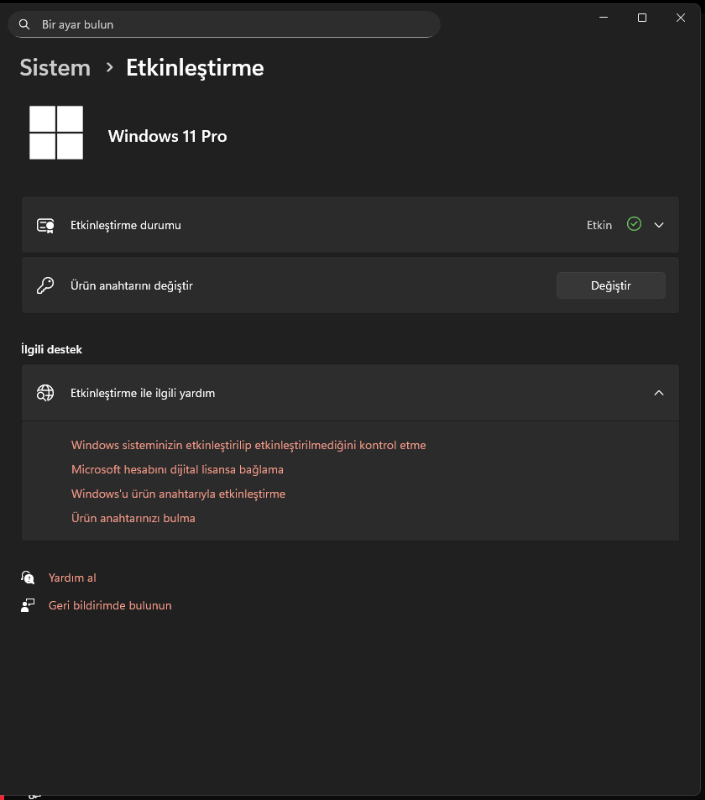Open link about checking Windows activation

click(x=248, y=445)
